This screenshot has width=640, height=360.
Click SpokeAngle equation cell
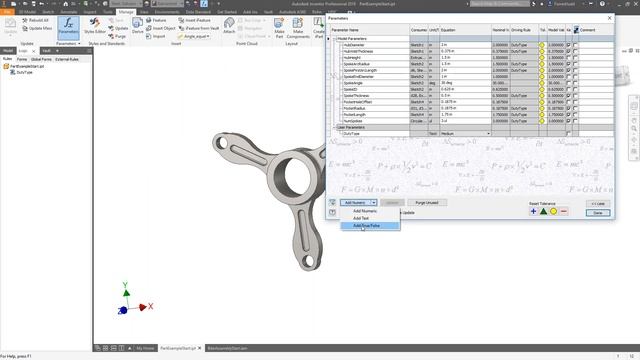click(x=465, y=83)
